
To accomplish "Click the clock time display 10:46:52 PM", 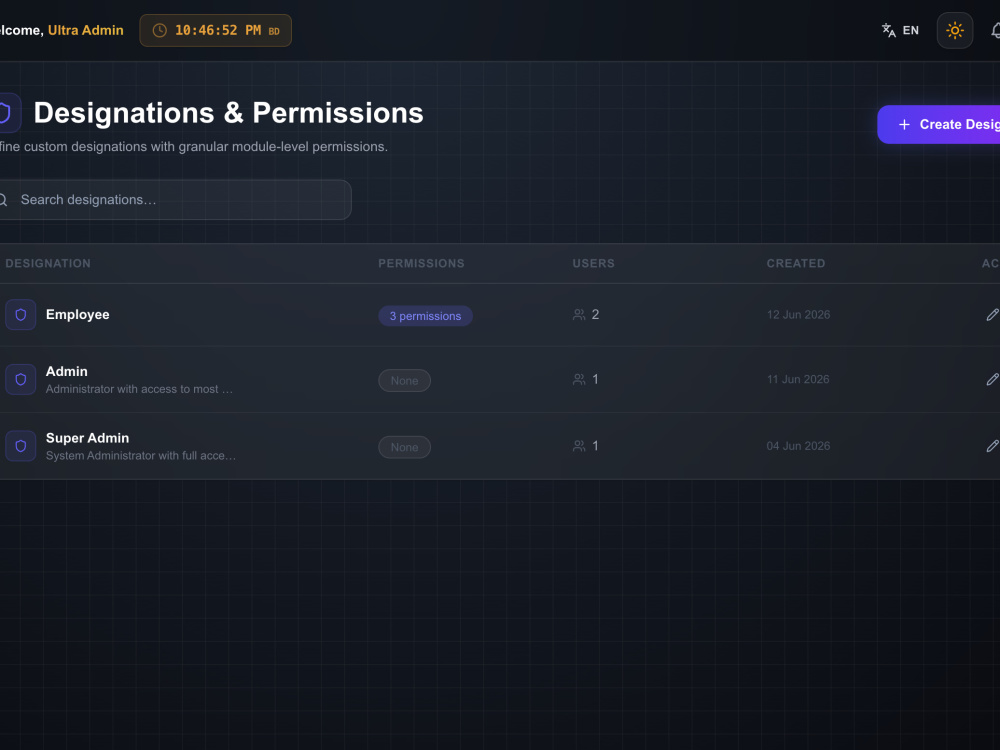I will pyautogui.click(x=217, y=30).
